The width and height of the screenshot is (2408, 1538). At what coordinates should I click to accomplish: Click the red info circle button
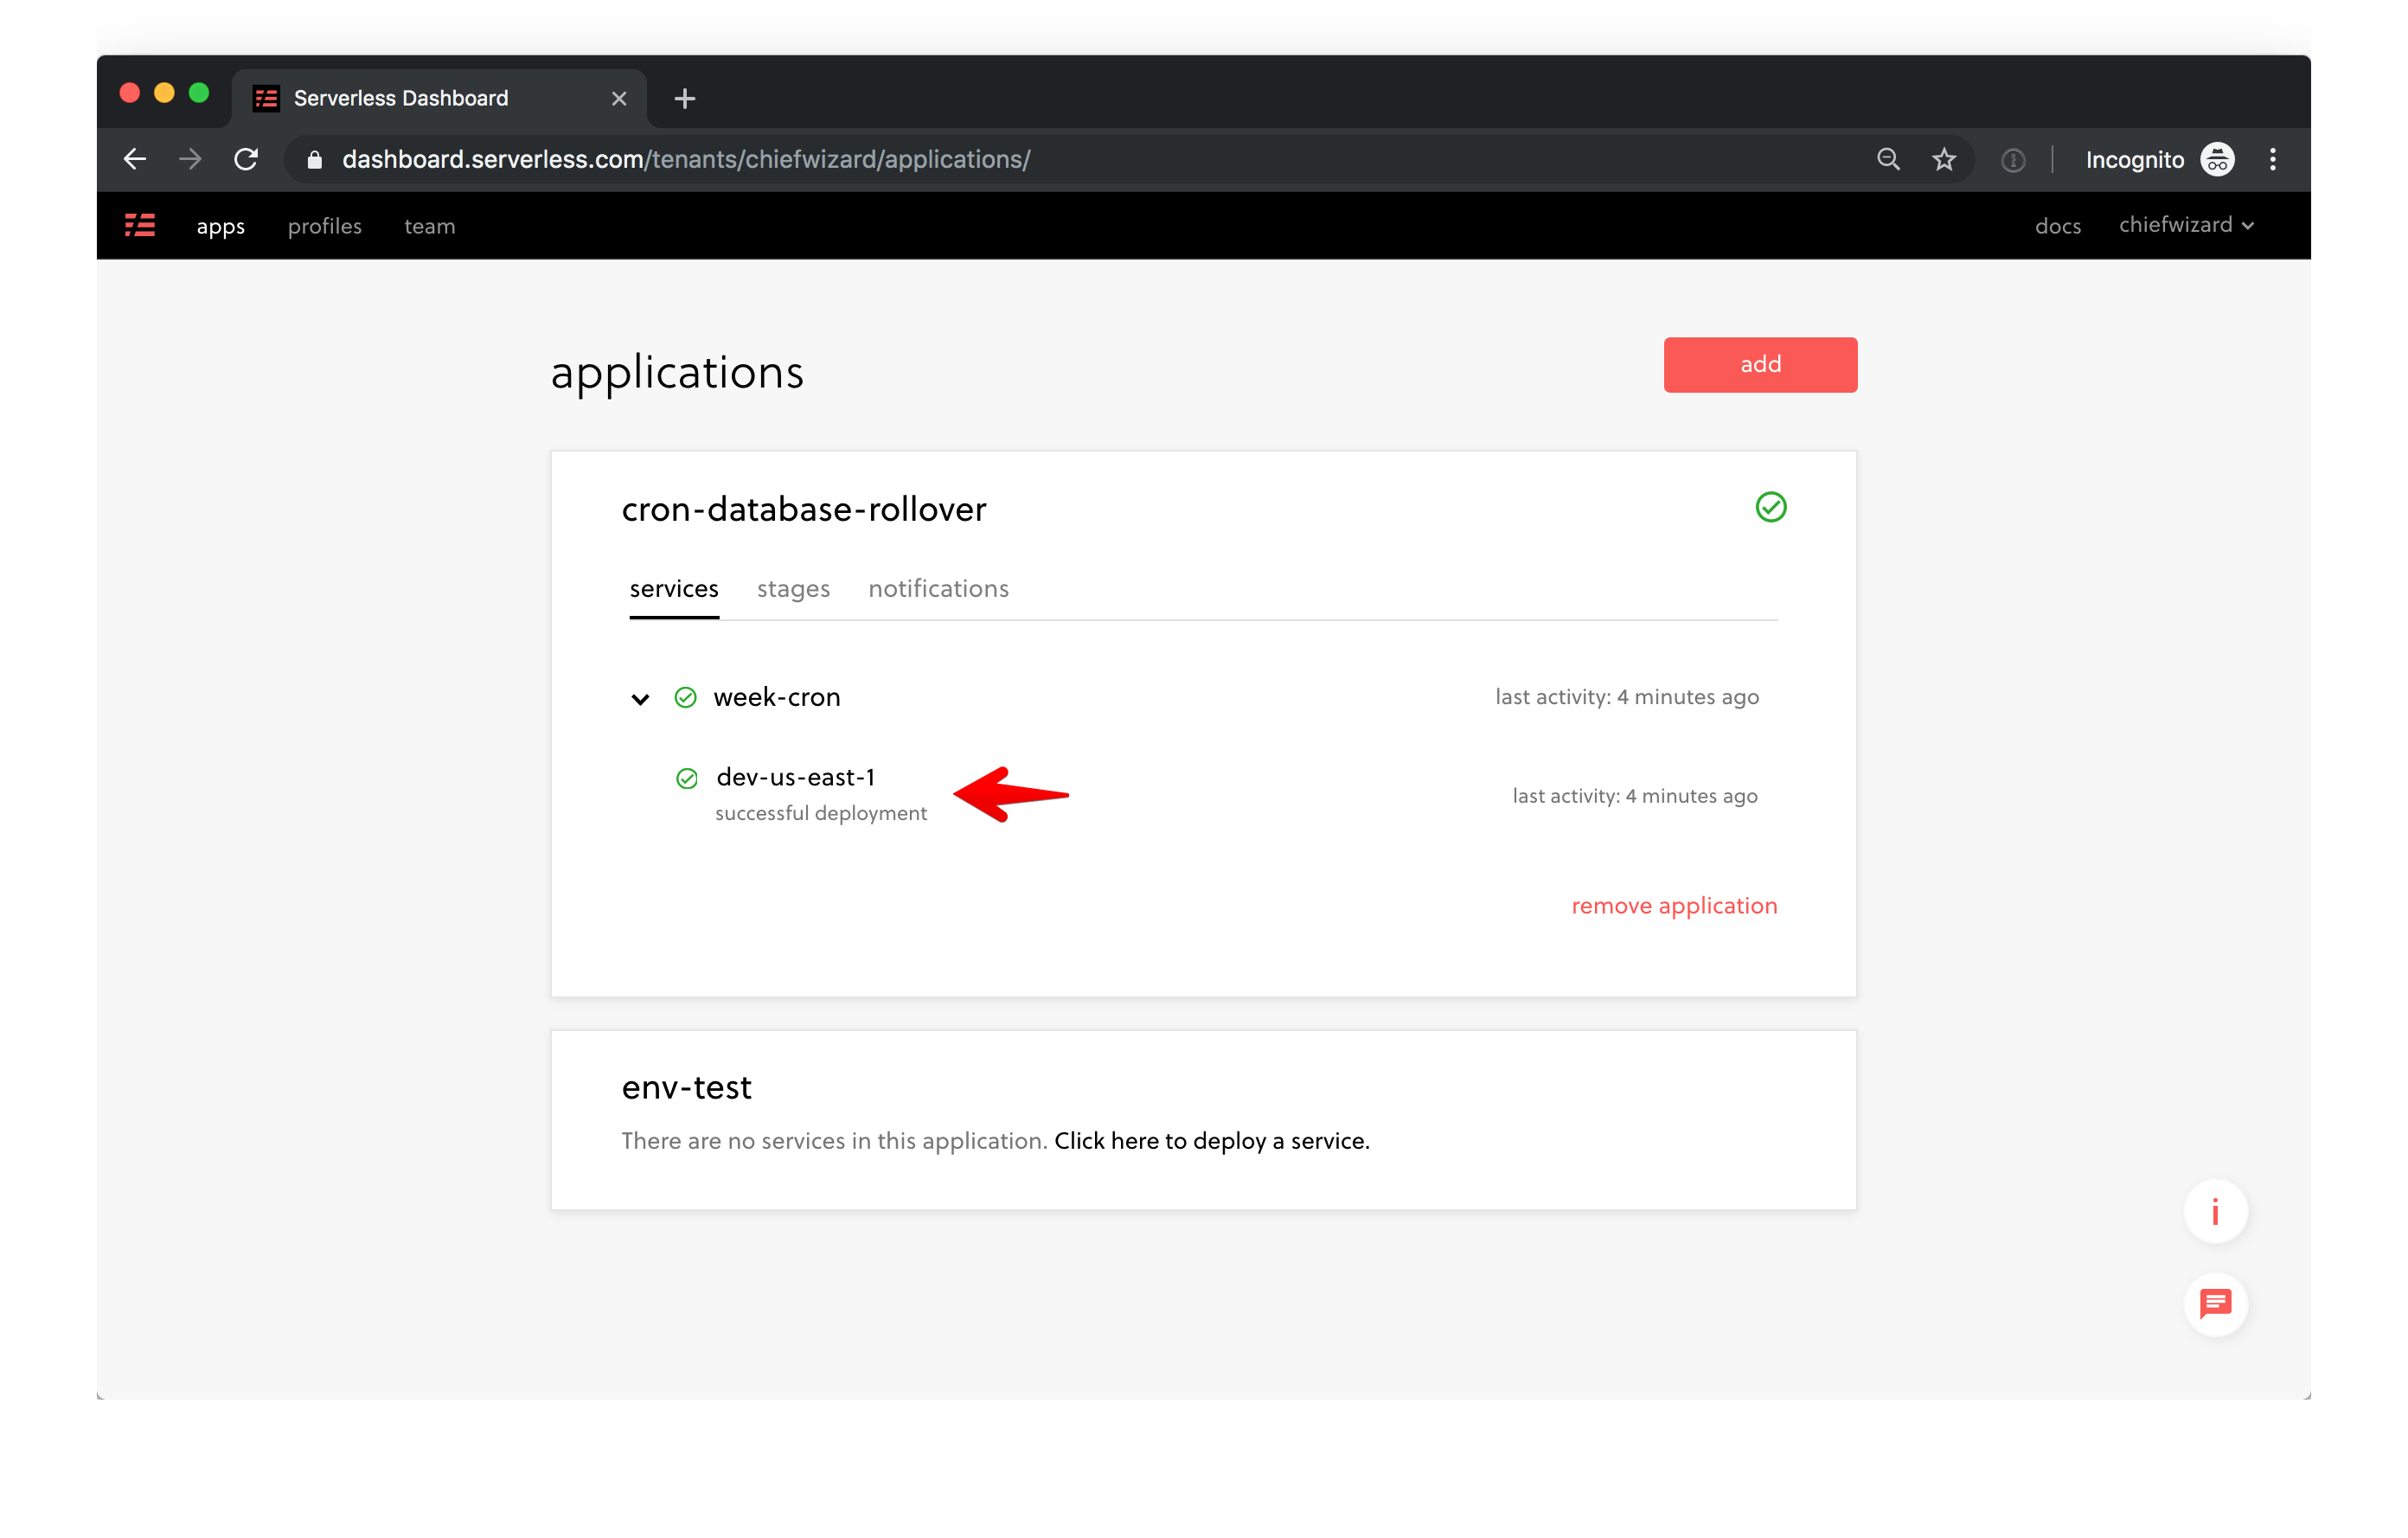[x=2215, y=1211]
